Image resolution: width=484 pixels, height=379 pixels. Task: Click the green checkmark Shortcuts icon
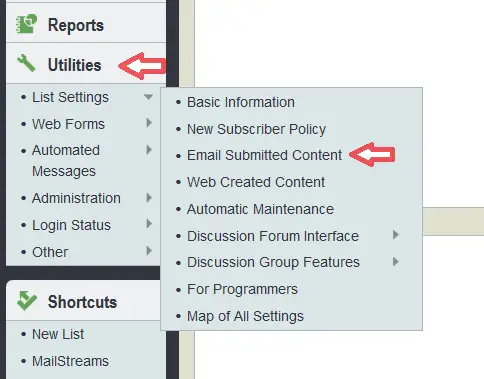[27, 301]
